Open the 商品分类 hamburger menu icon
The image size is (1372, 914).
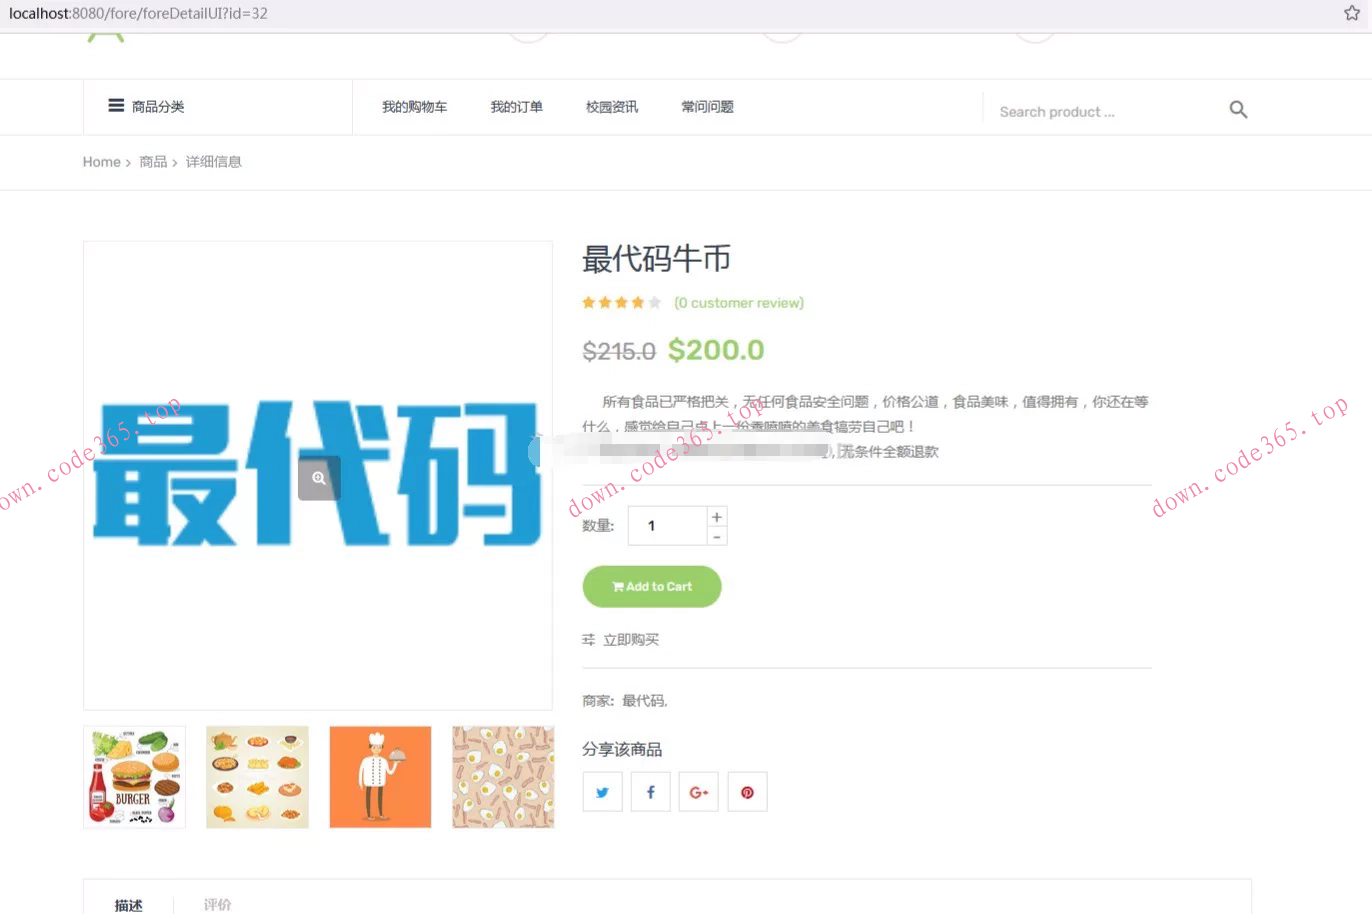[116, 105]
